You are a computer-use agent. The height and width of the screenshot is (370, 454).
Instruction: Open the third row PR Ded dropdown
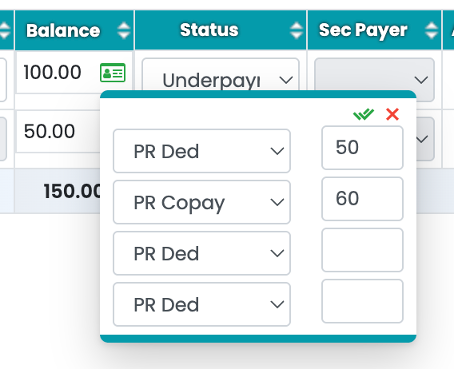click(202, 253)
